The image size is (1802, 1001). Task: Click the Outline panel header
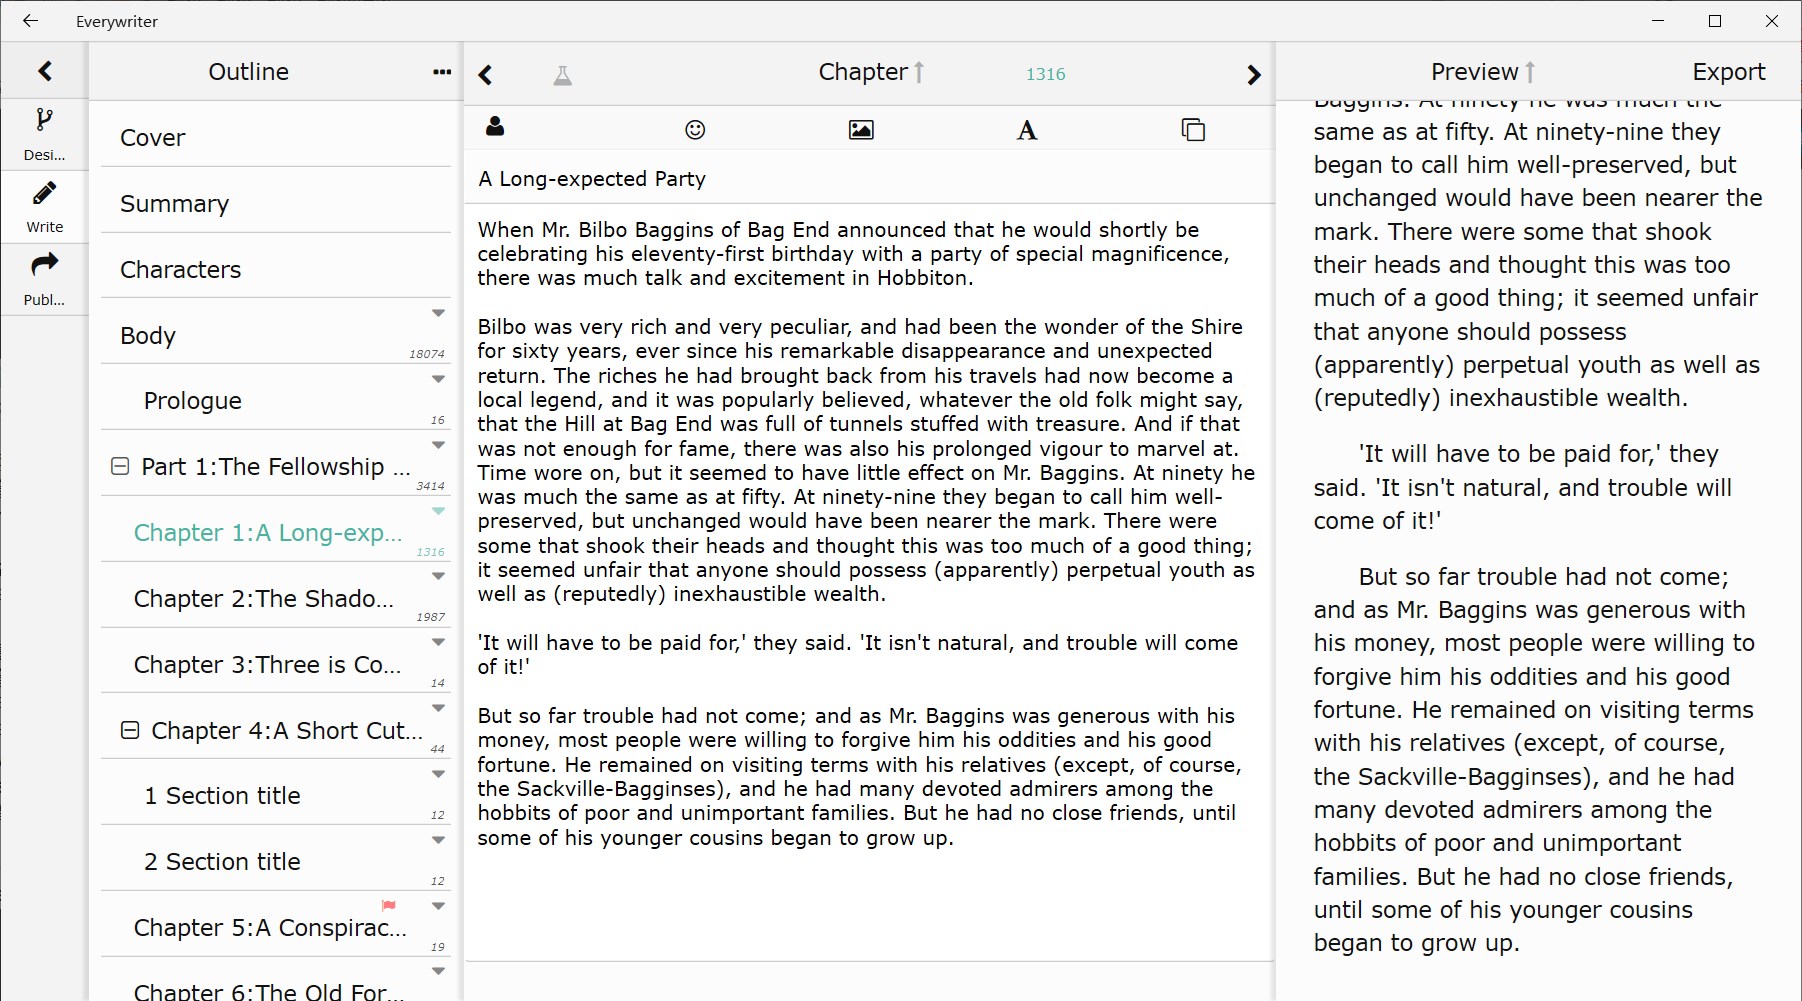click(x=249, y=72)
